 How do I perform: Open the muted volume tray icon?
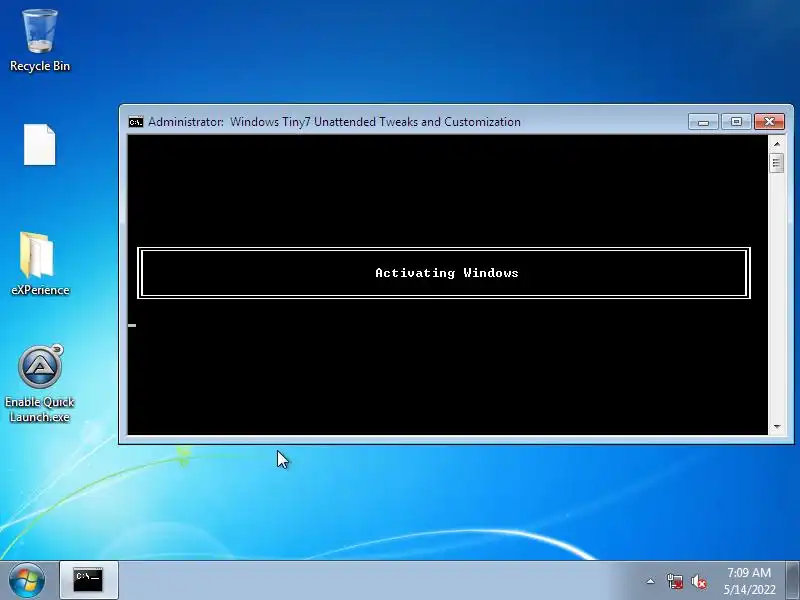[699, 581]
